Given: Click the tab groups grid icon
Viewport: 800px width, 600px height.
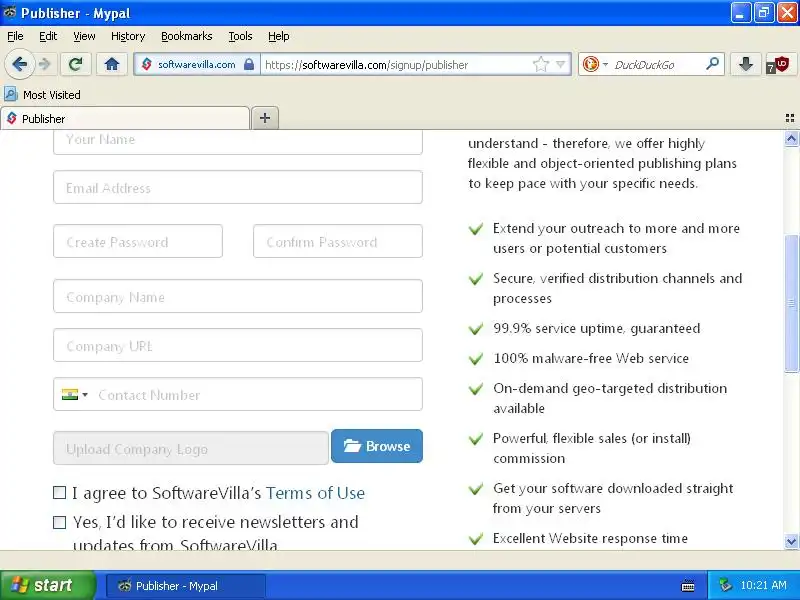Looking at the screenshot, I should point(790,118).
